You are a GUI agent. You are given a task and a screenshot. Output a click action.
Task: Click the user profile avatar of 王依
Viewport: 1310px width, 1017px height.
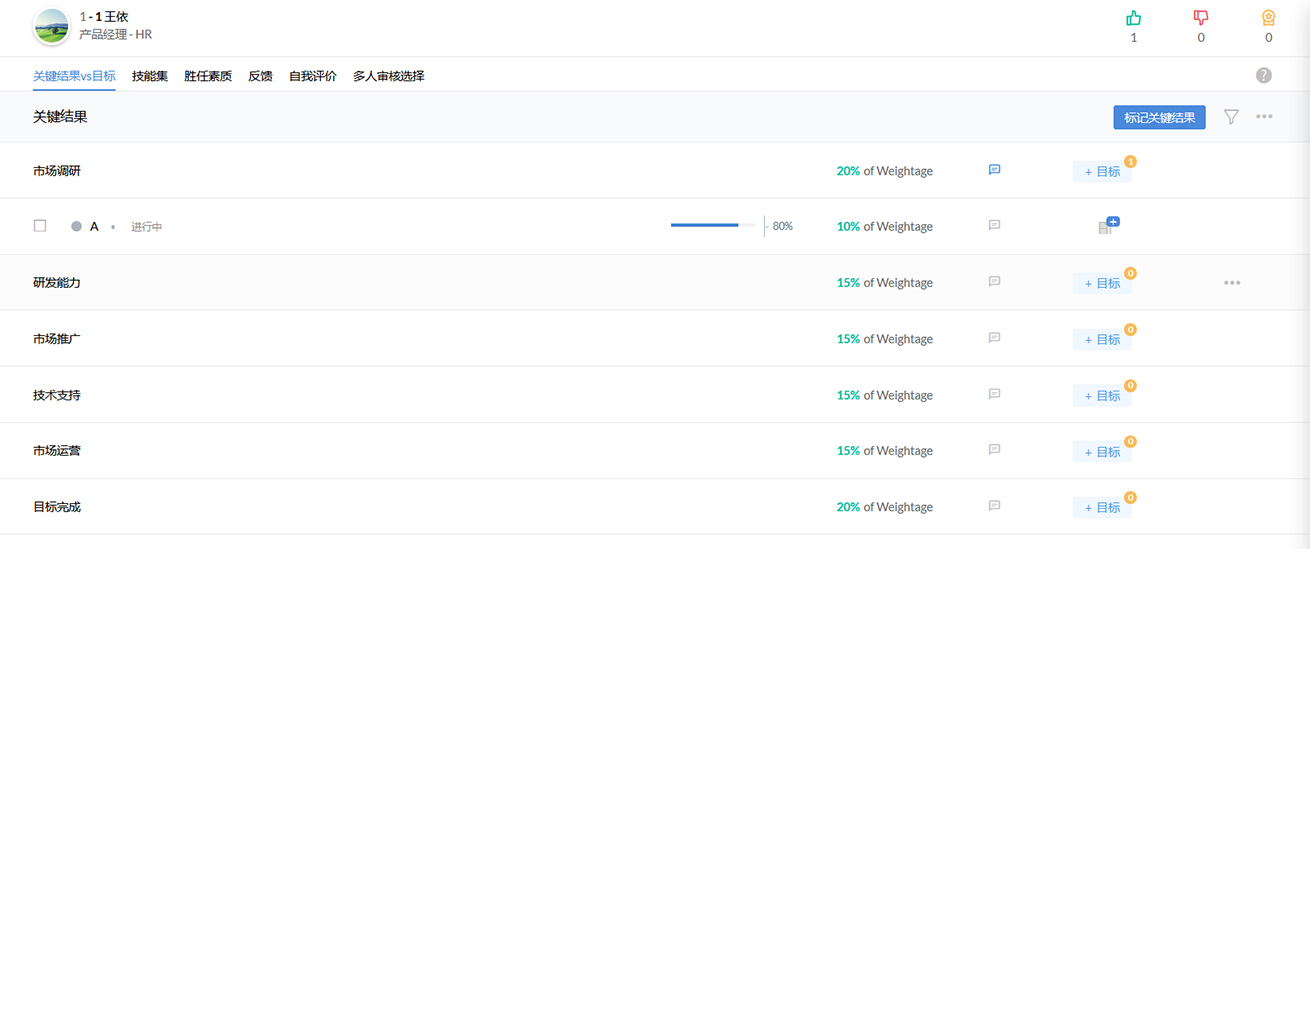click(51, 26)
